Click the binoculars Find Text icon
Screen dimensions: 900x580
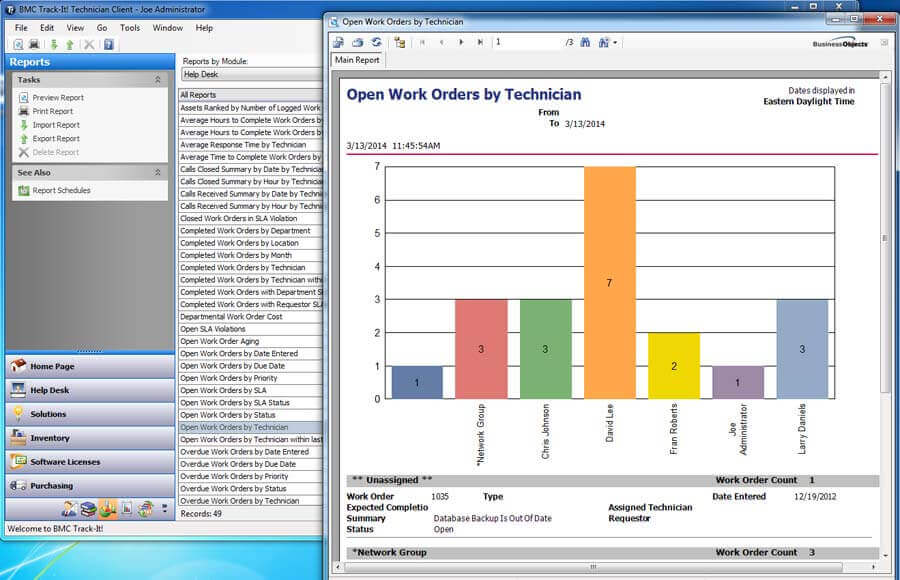point(585,42)
